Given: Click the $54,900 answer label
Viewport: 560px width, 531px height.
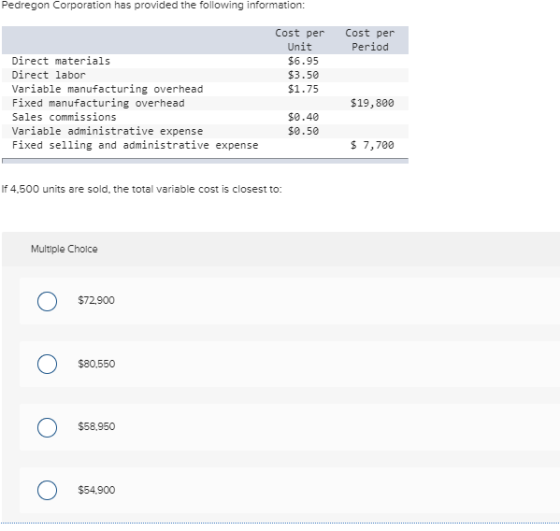Looking at the screenshot, I should (x=96, y=490).
